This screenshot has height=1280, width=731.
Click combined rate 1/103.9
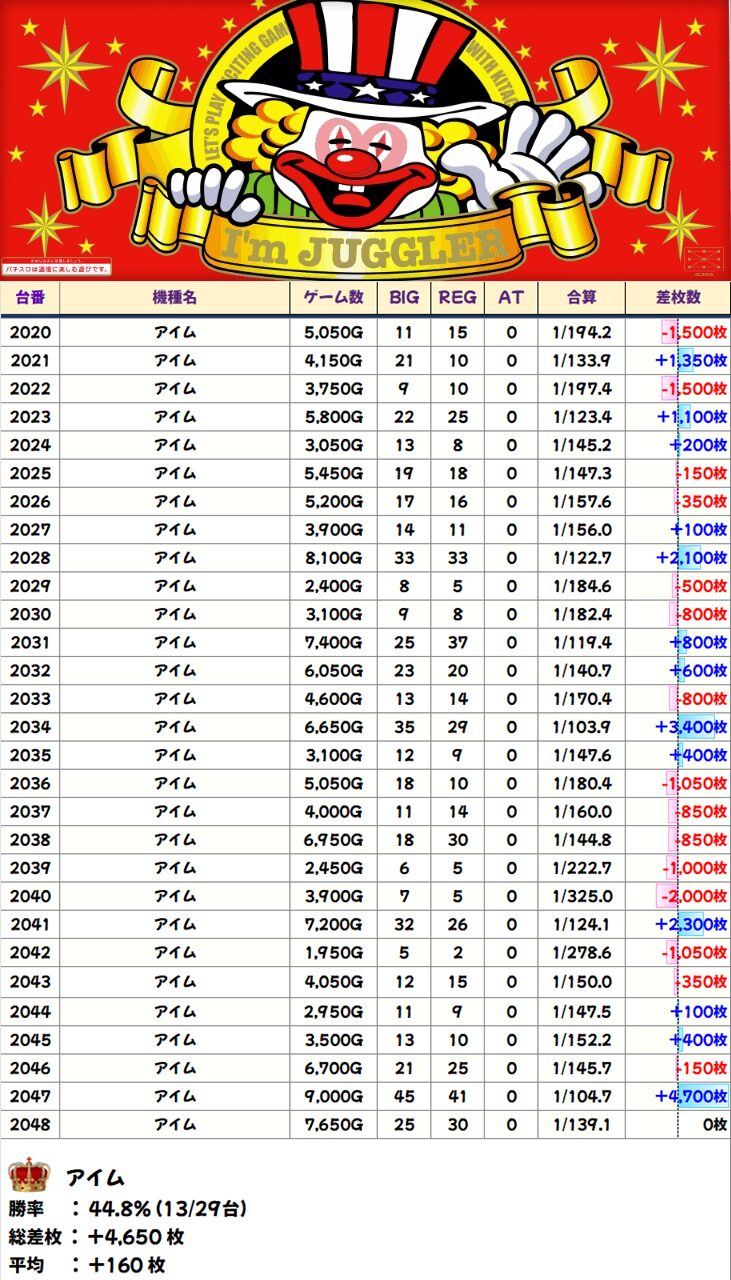click(581, 727)
